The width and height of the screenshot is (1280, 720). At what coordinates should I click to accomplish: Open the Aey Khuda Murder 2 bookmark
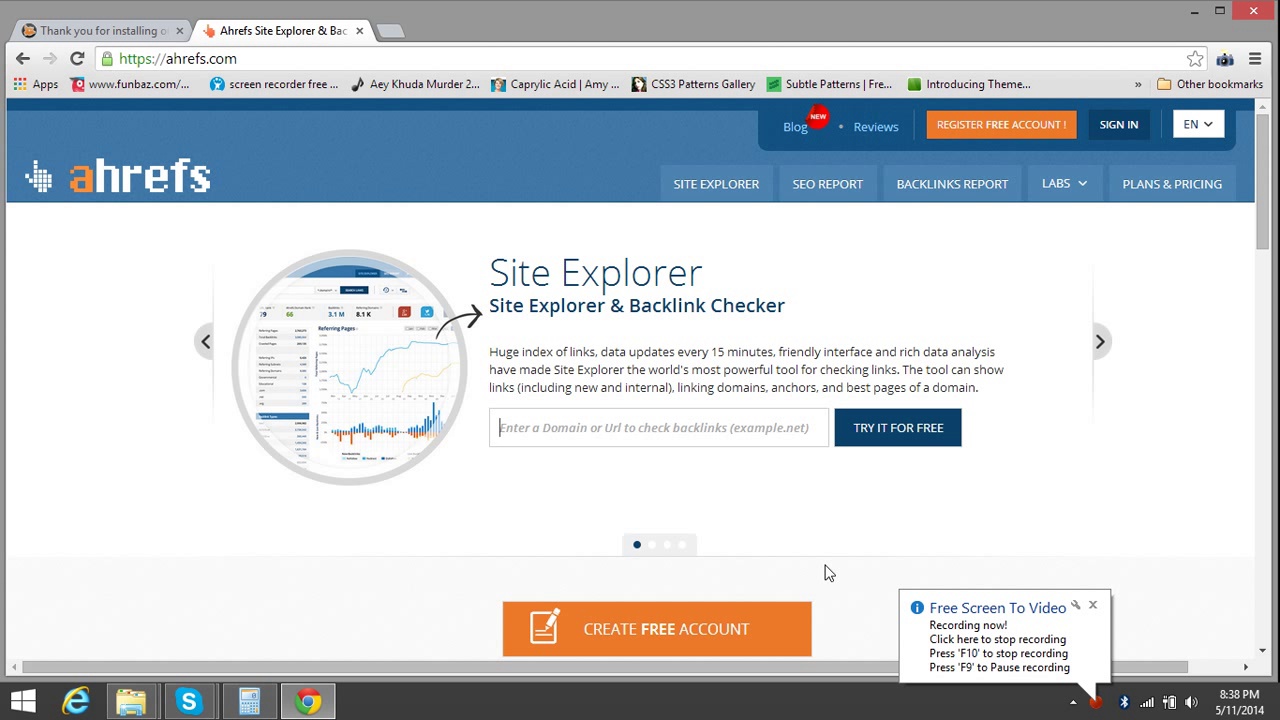point(415,84)
